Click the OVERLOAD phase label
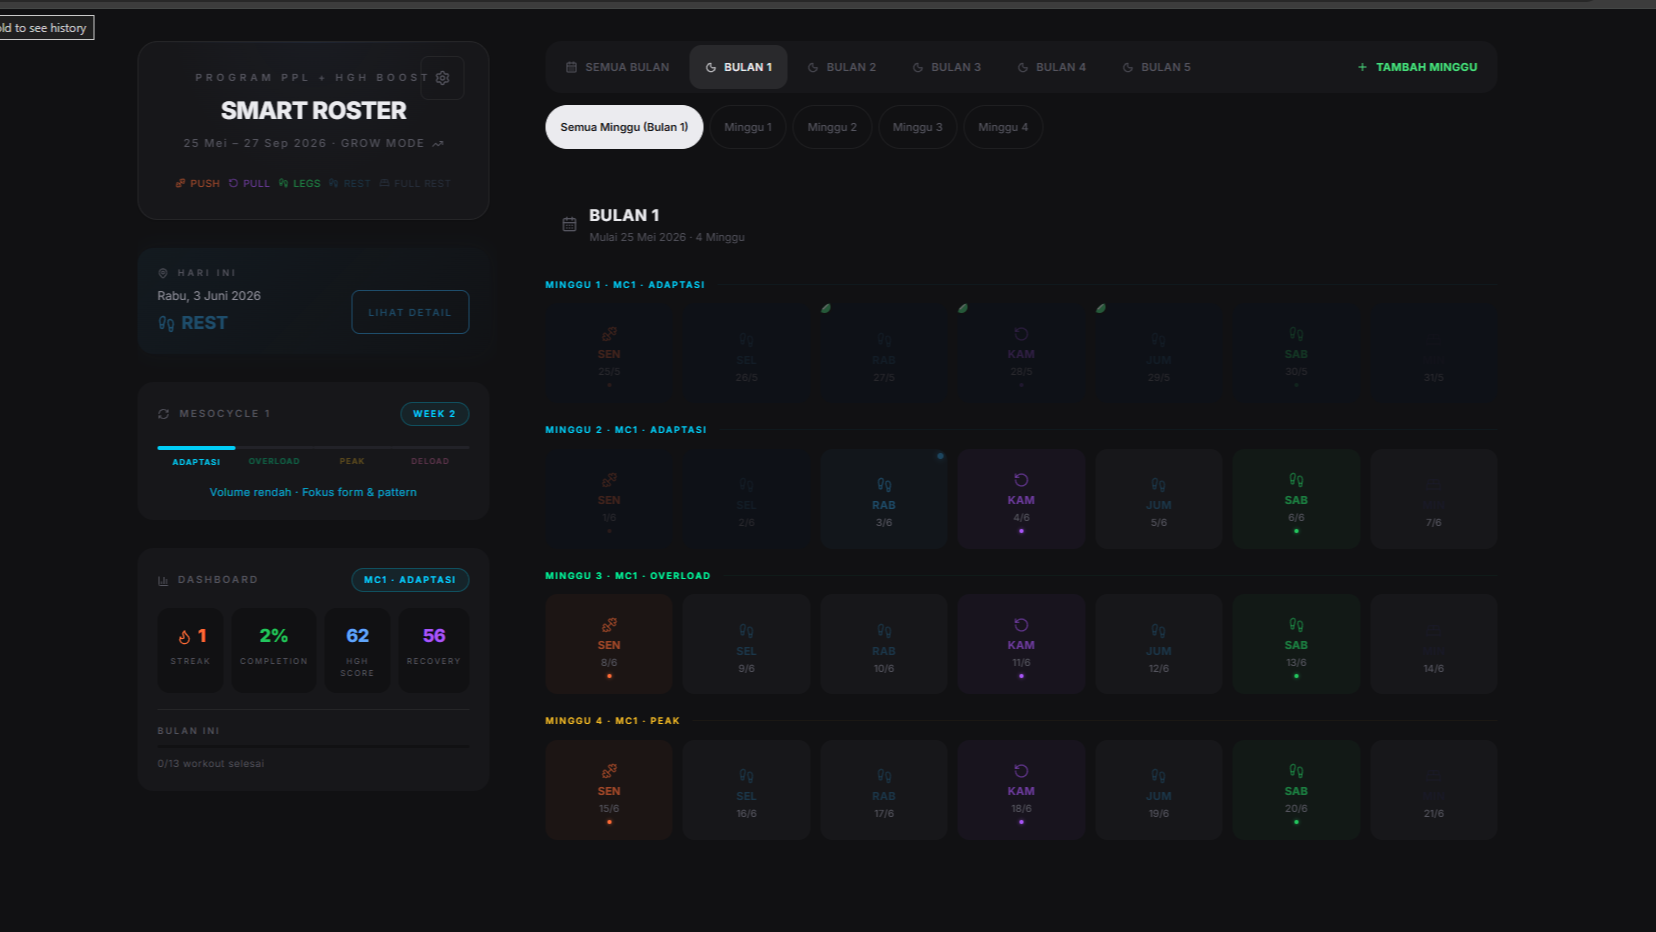Viewport: 1656px width, 932px height. tap(274, 461)
